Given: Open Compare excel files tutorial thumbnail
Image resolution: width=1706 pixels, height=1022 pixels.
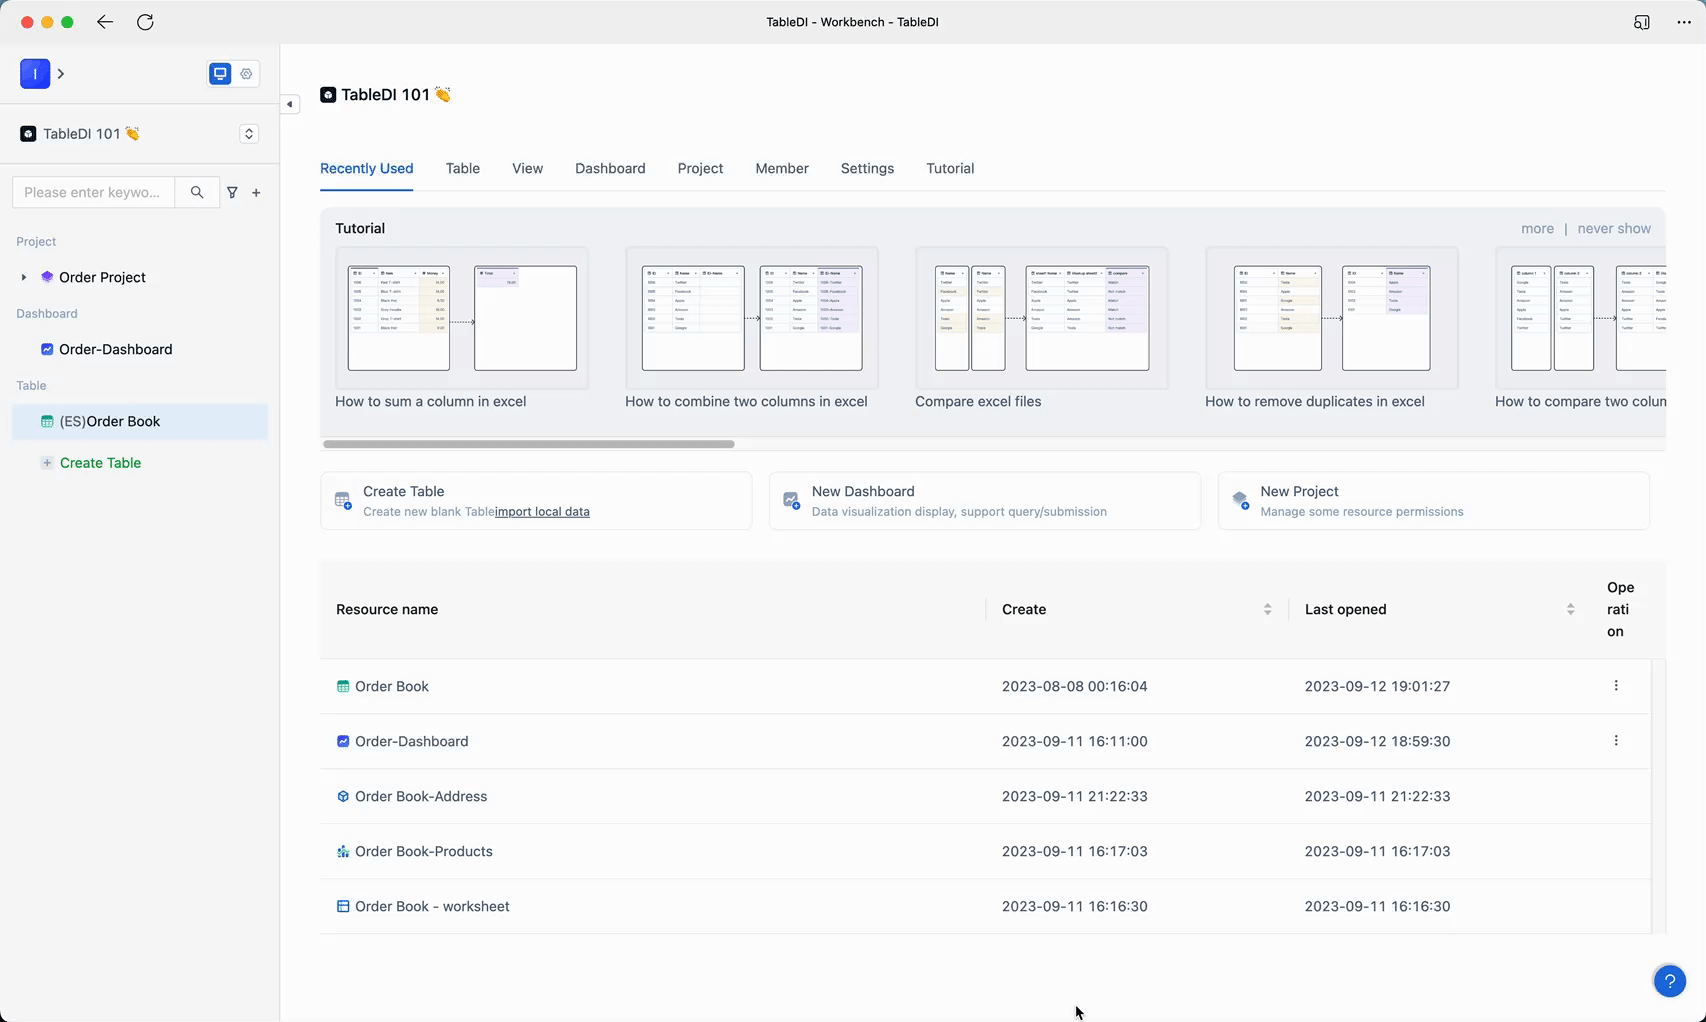Looking at the screenshot, I should coord(1042,318).
